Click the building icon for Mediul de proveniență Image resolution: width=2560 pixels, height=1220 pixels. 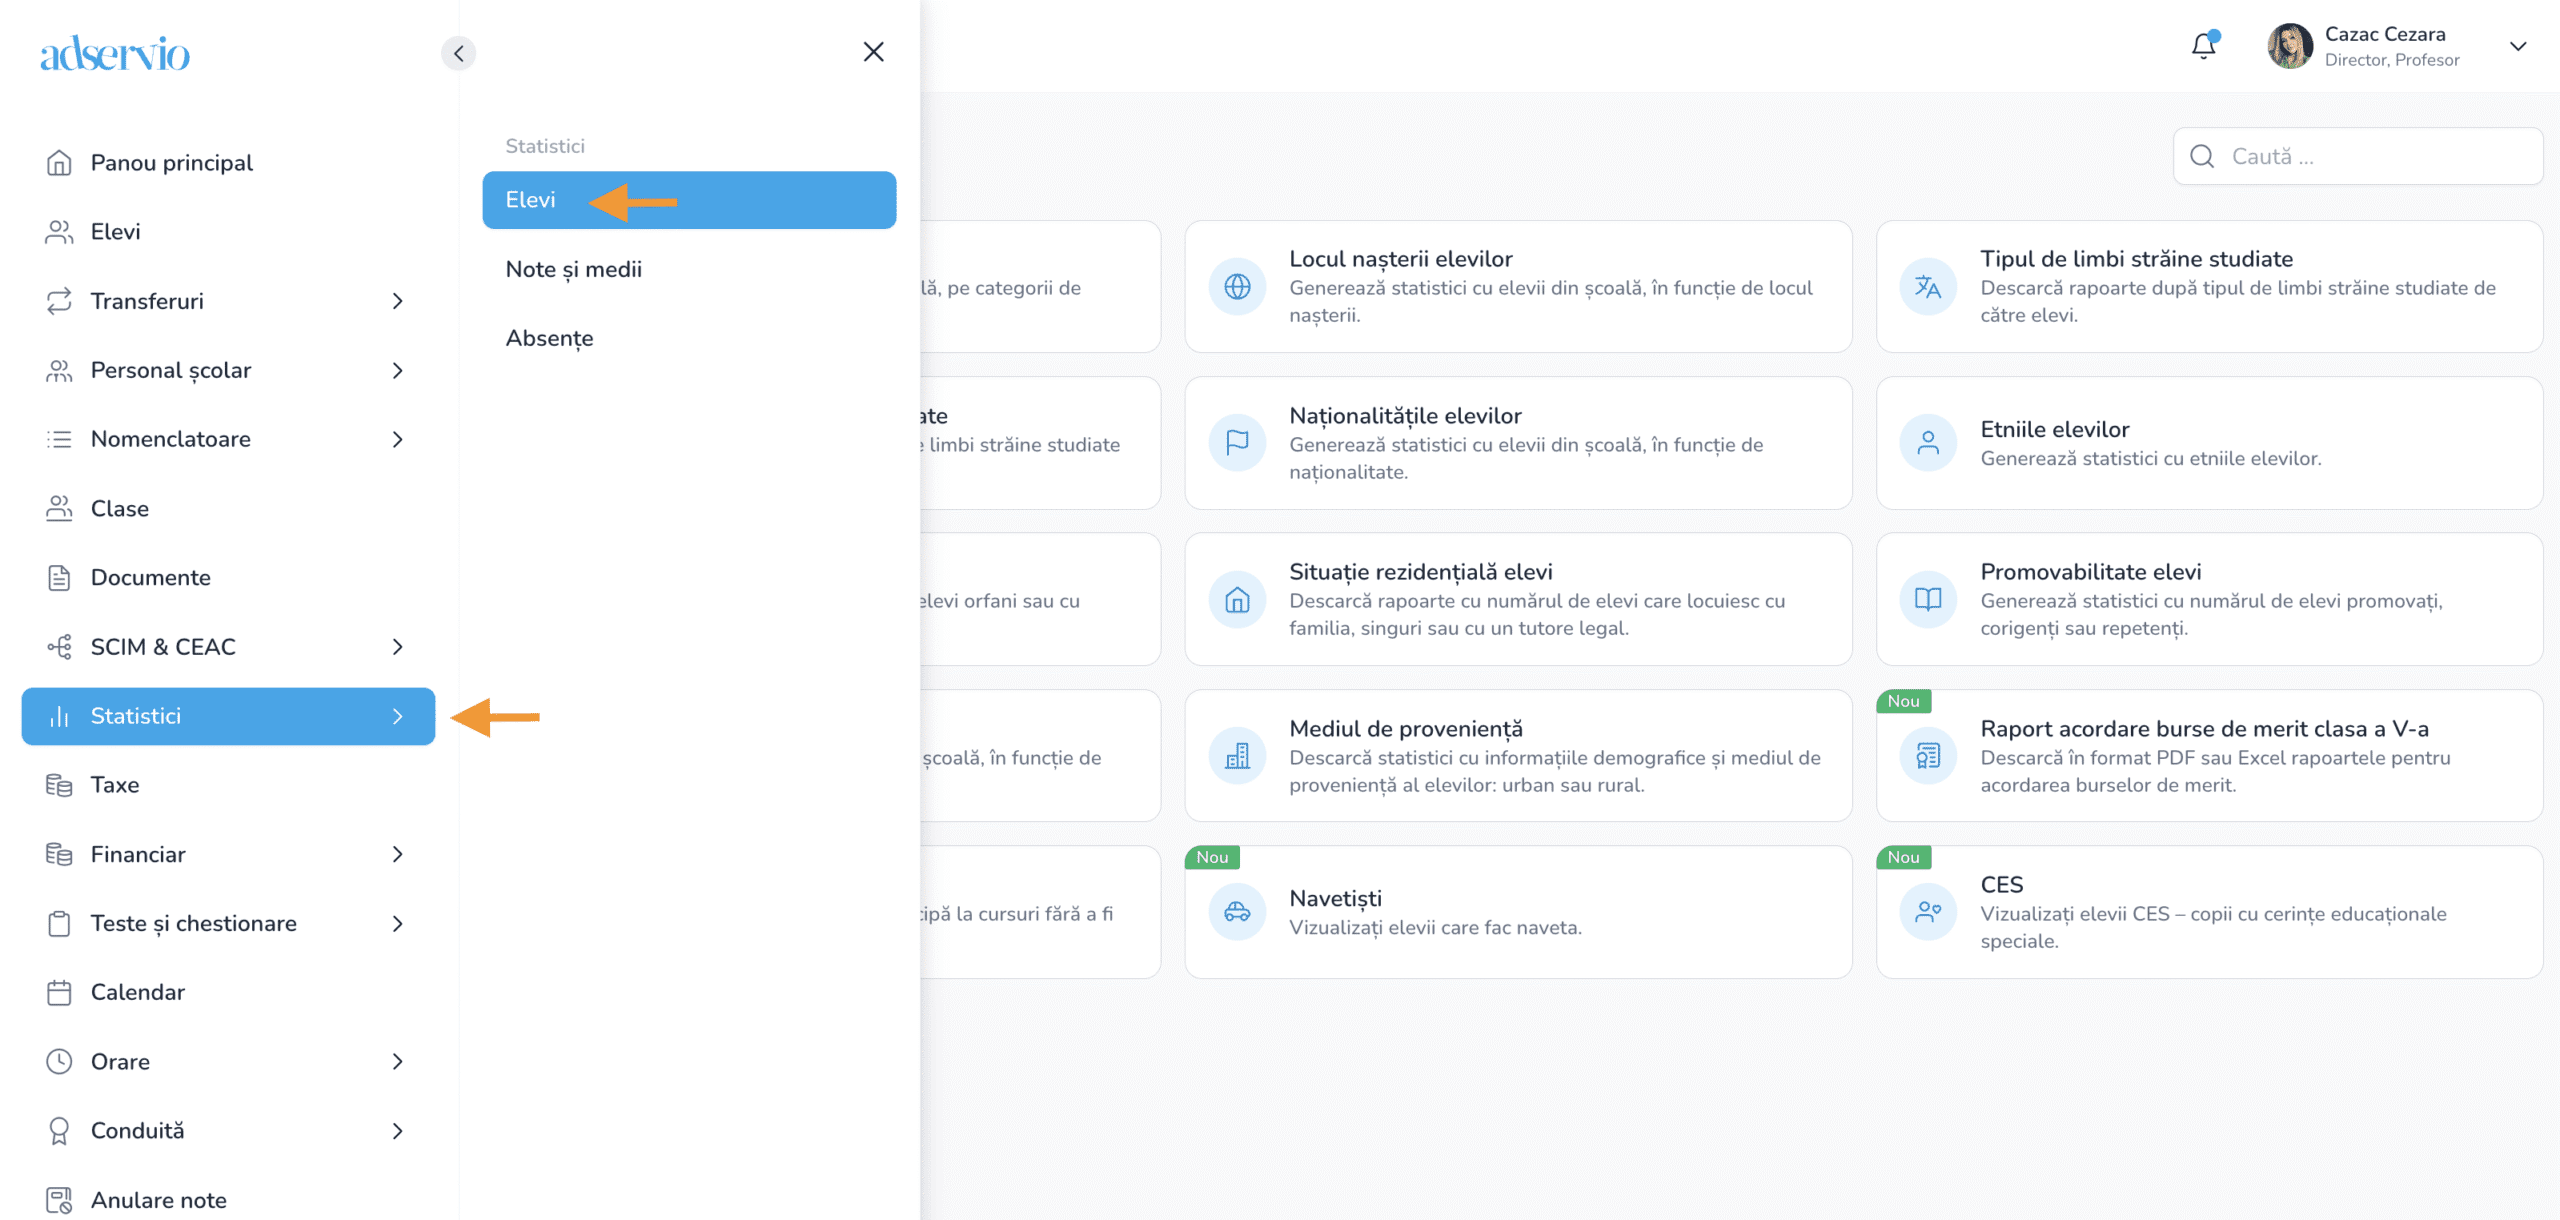(1237, 756)
